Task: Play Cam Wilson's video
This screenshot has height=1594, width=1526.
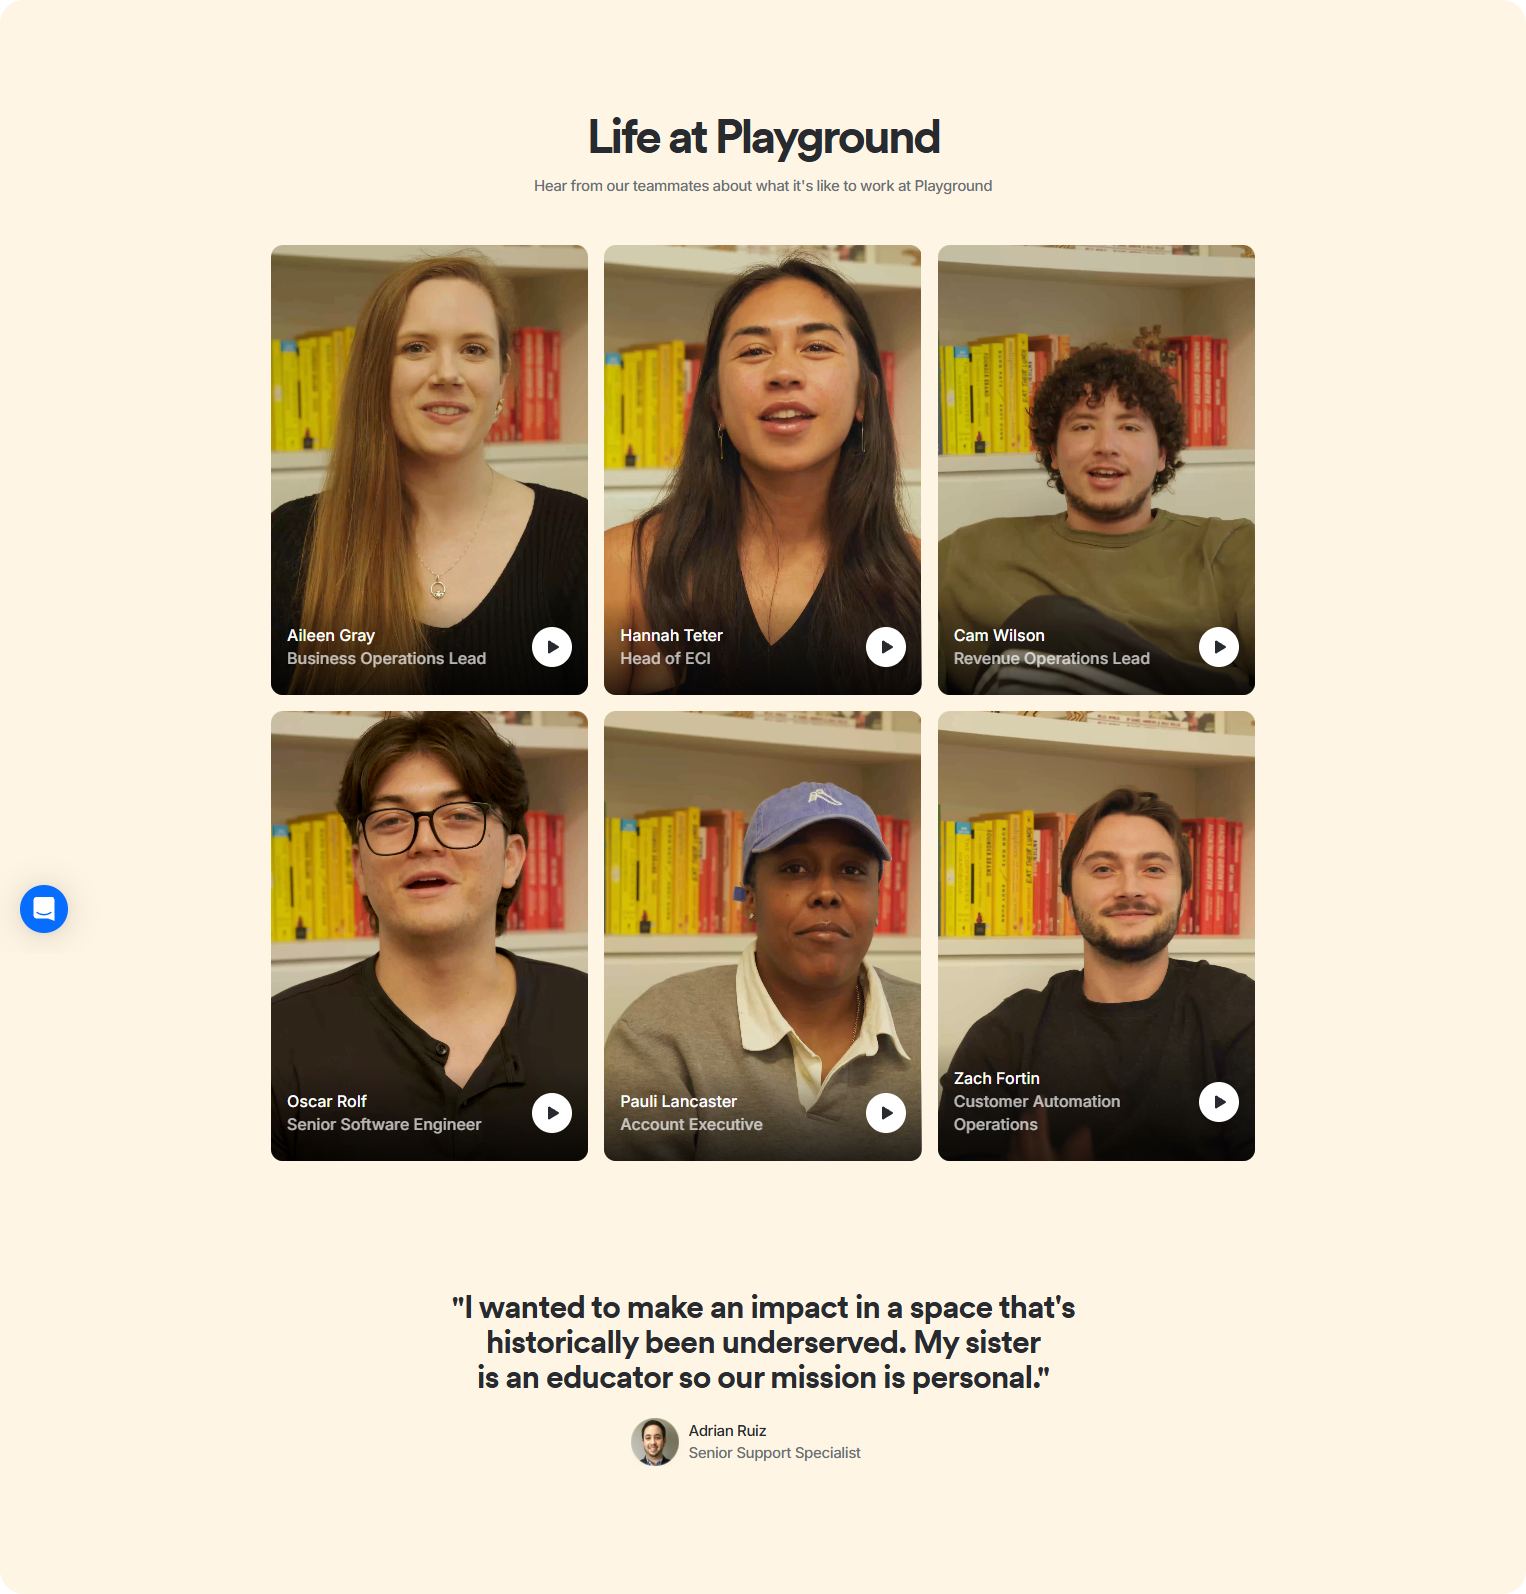Action: (x=1219, y=647)
